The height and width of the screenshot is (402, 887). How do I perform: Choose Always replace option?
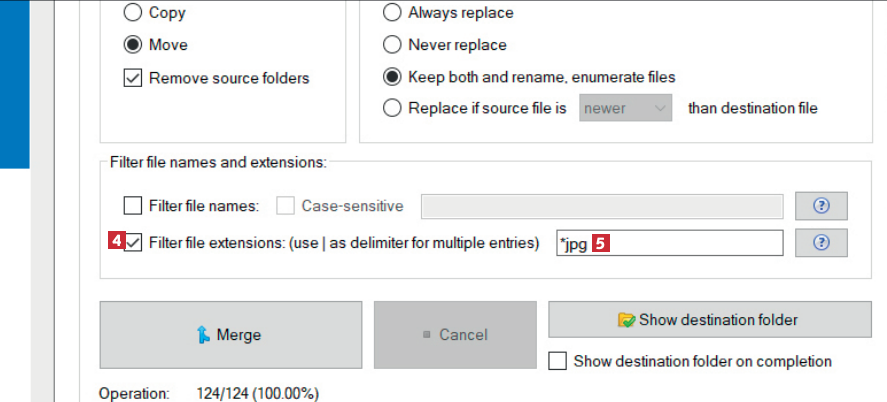[x=392, y=13]
